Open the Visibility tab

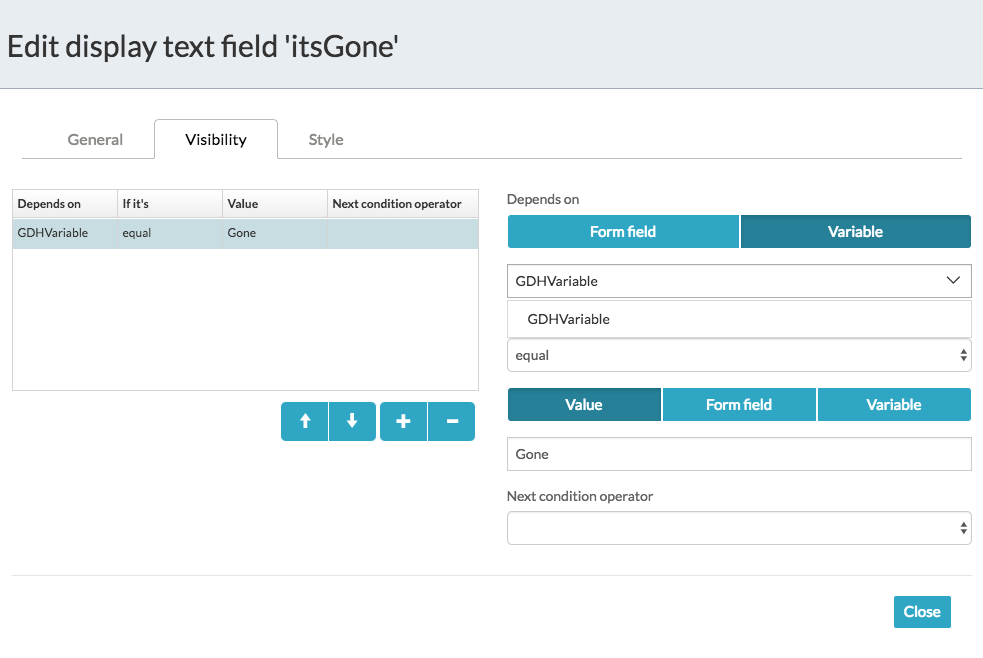(216, 140)
